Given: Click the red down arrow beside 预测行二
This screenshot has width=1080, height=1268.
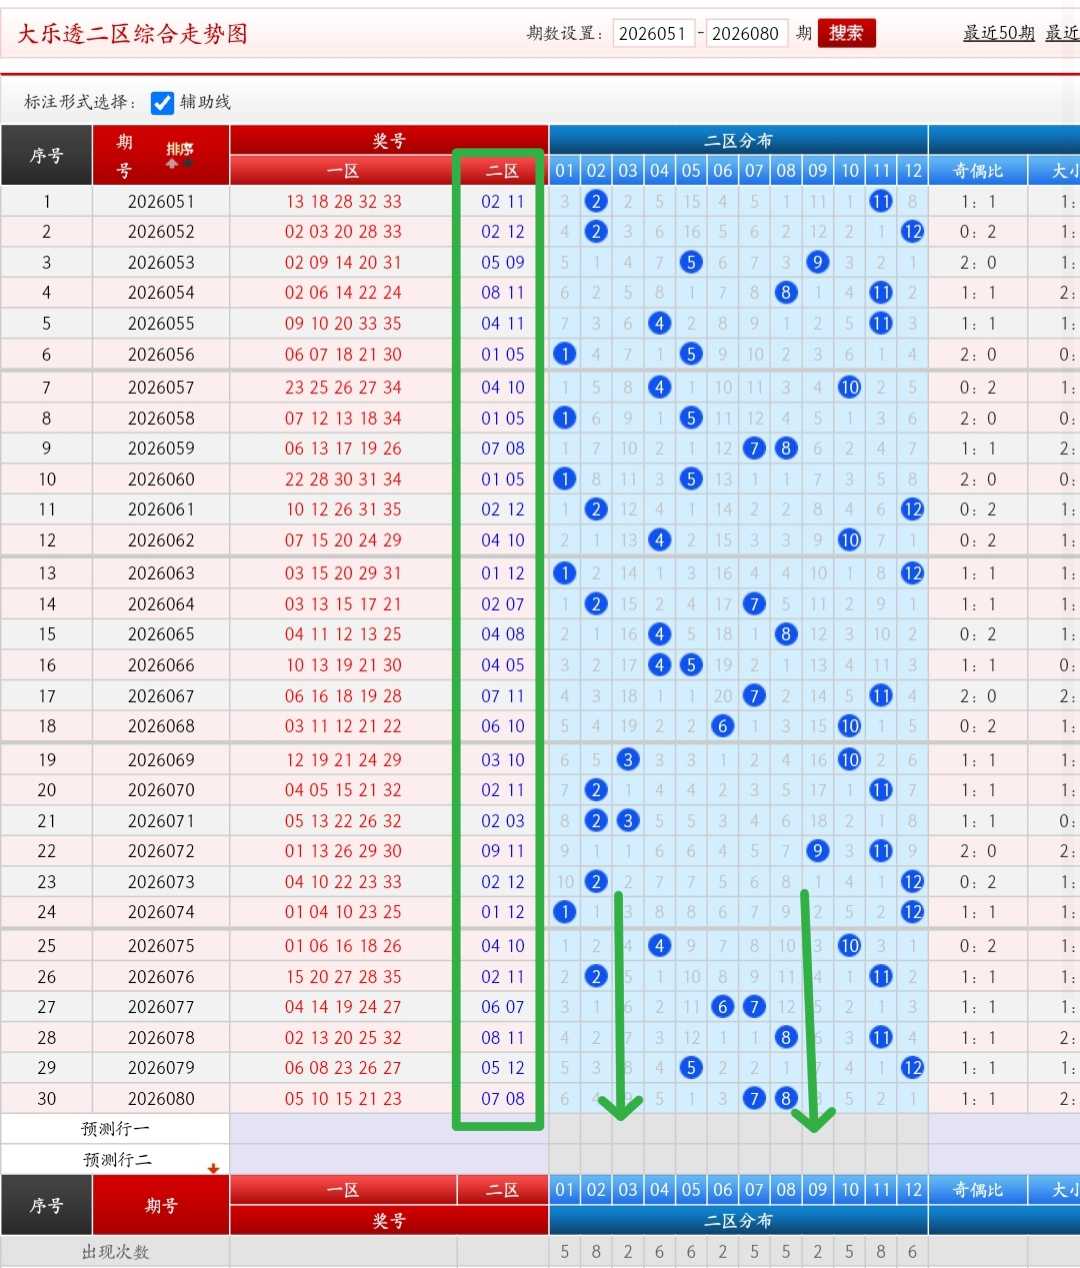Looking at the screenshot, I should 213,1168.
